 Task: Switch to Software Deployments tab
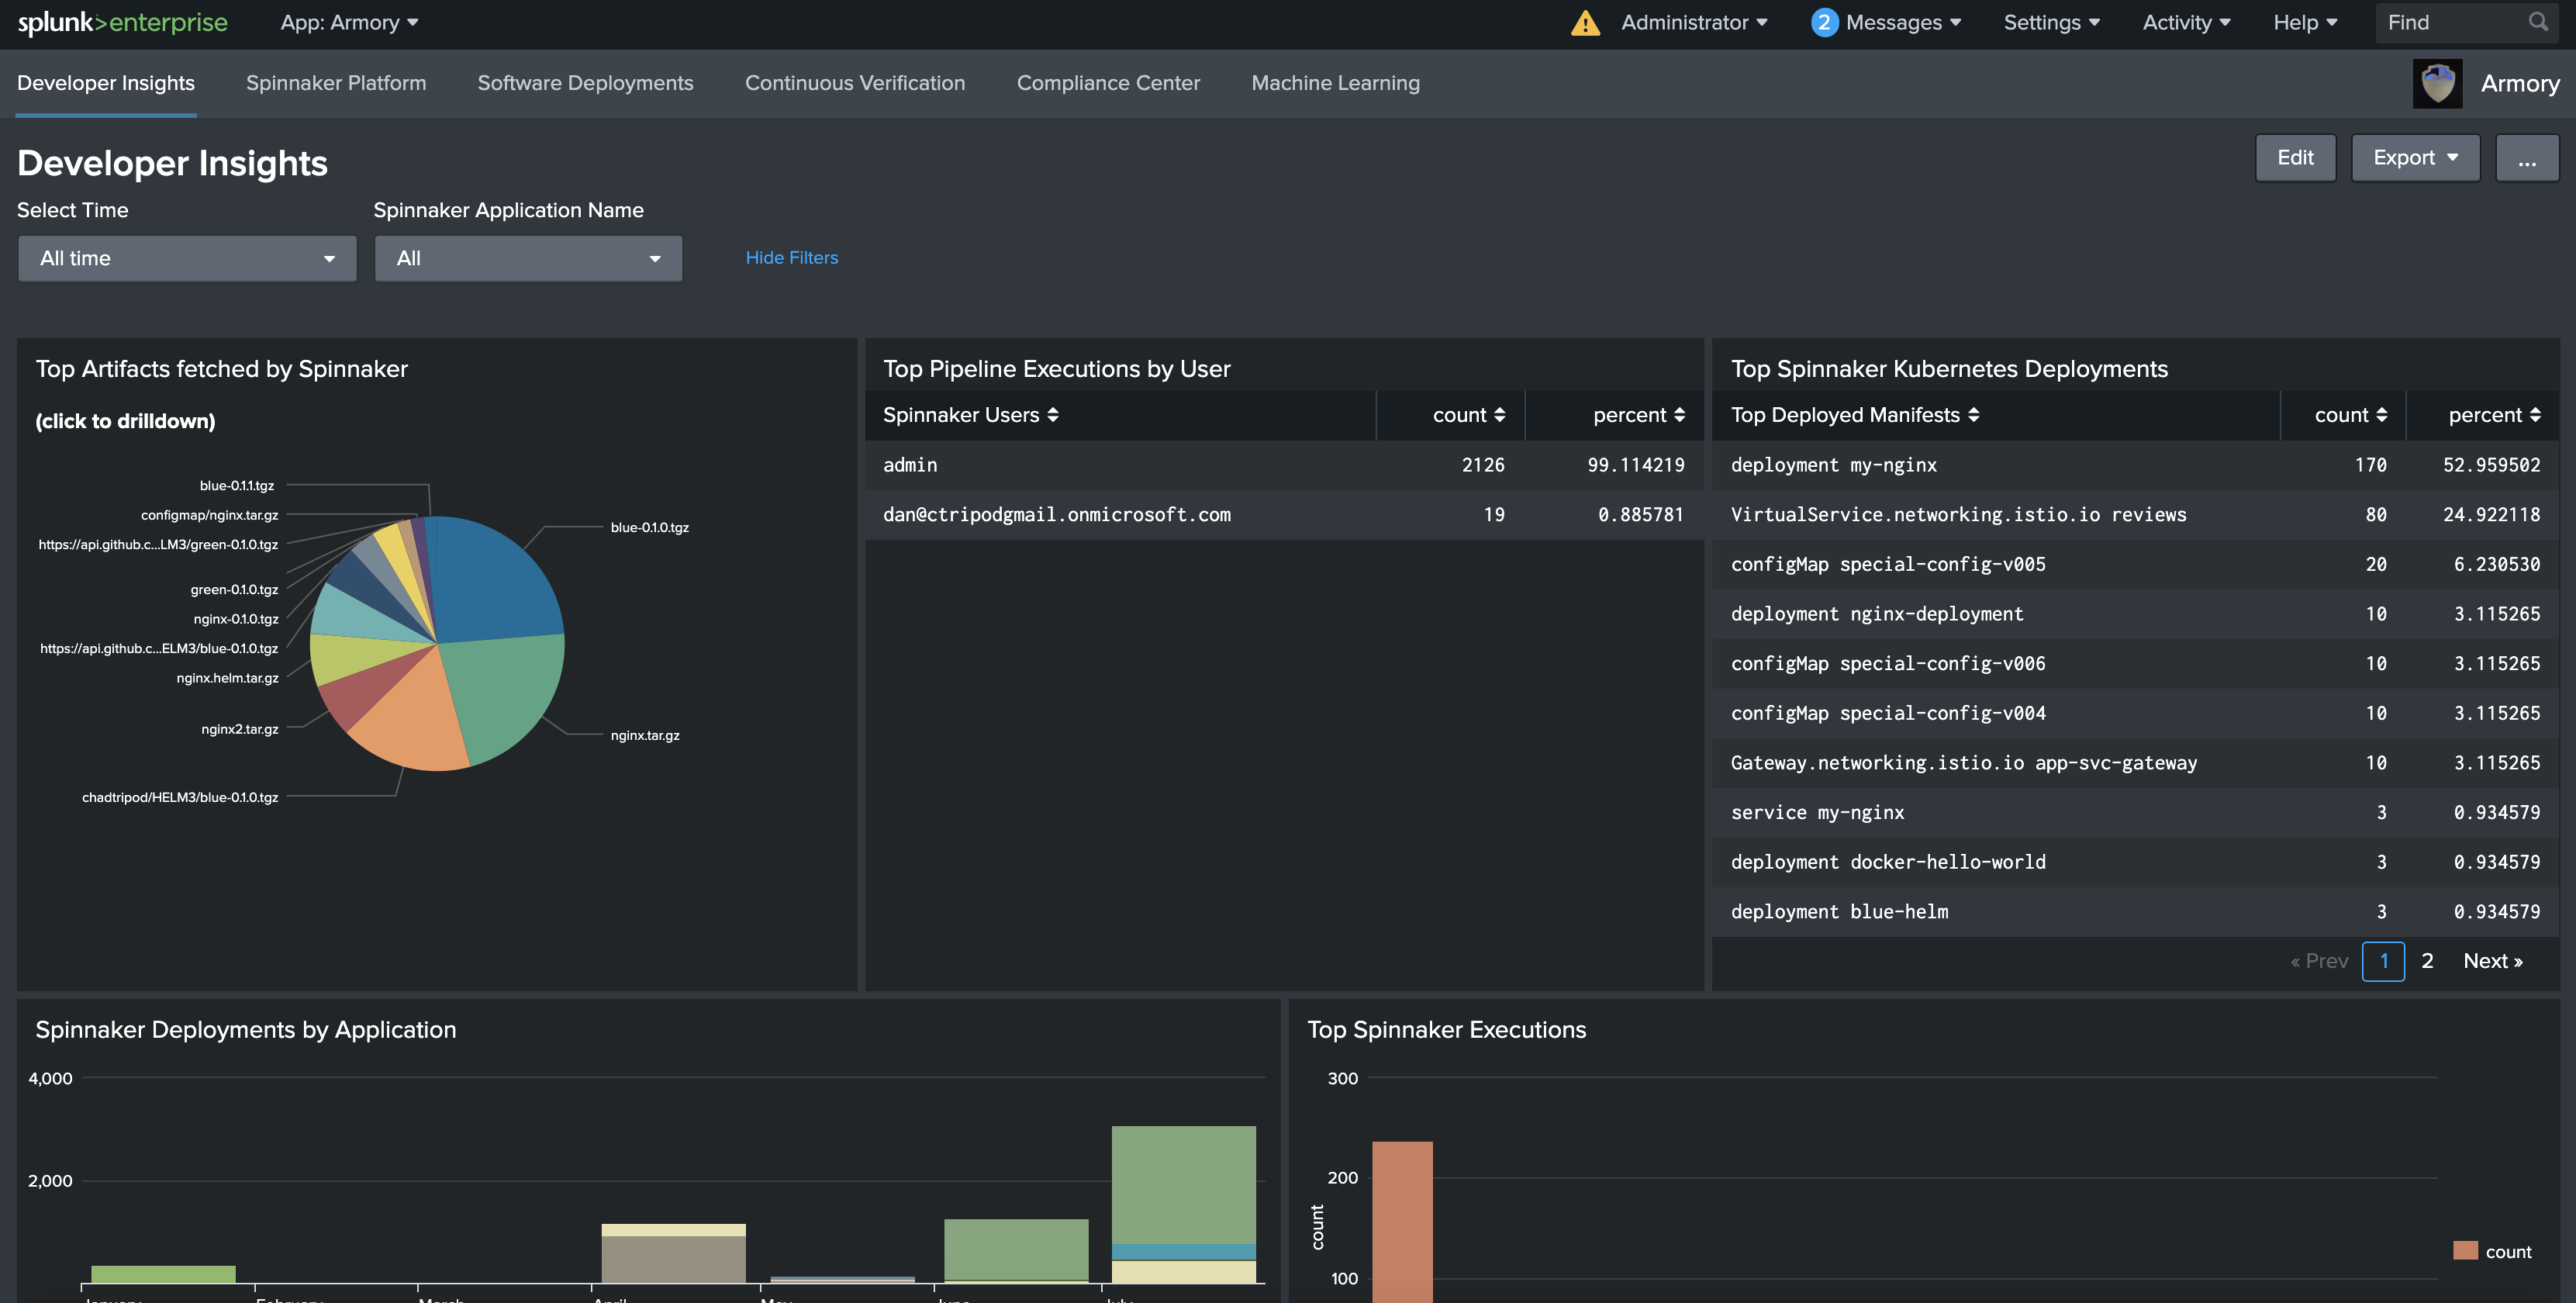click(585, 83)
